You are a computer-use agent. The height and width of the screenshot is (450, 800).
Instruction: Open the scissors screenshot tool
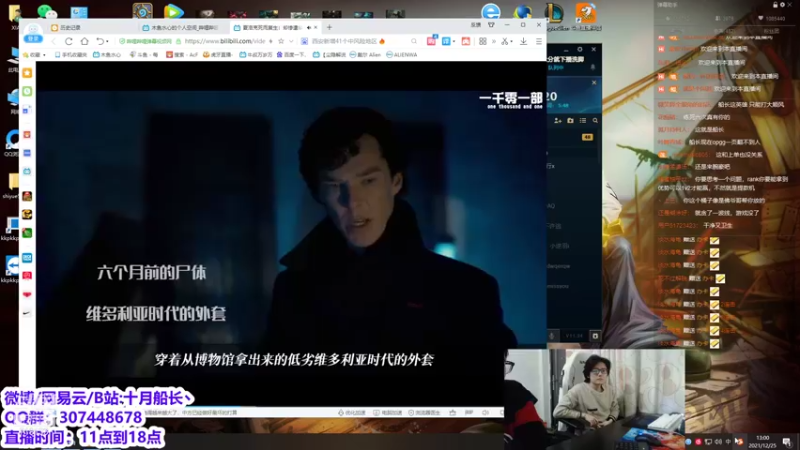click(504, 41)
